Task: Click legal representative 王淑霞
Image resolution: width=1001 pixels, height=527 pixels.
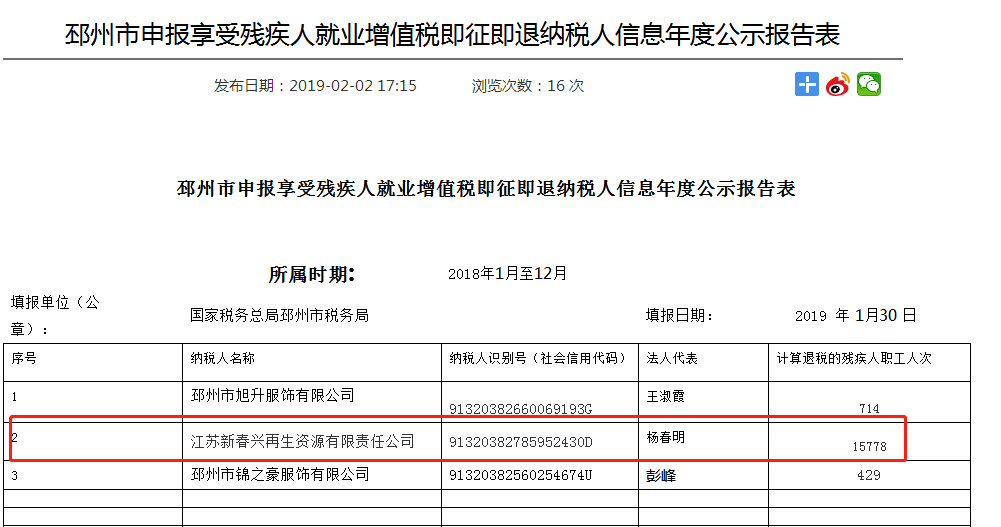Action: point(665,396)
